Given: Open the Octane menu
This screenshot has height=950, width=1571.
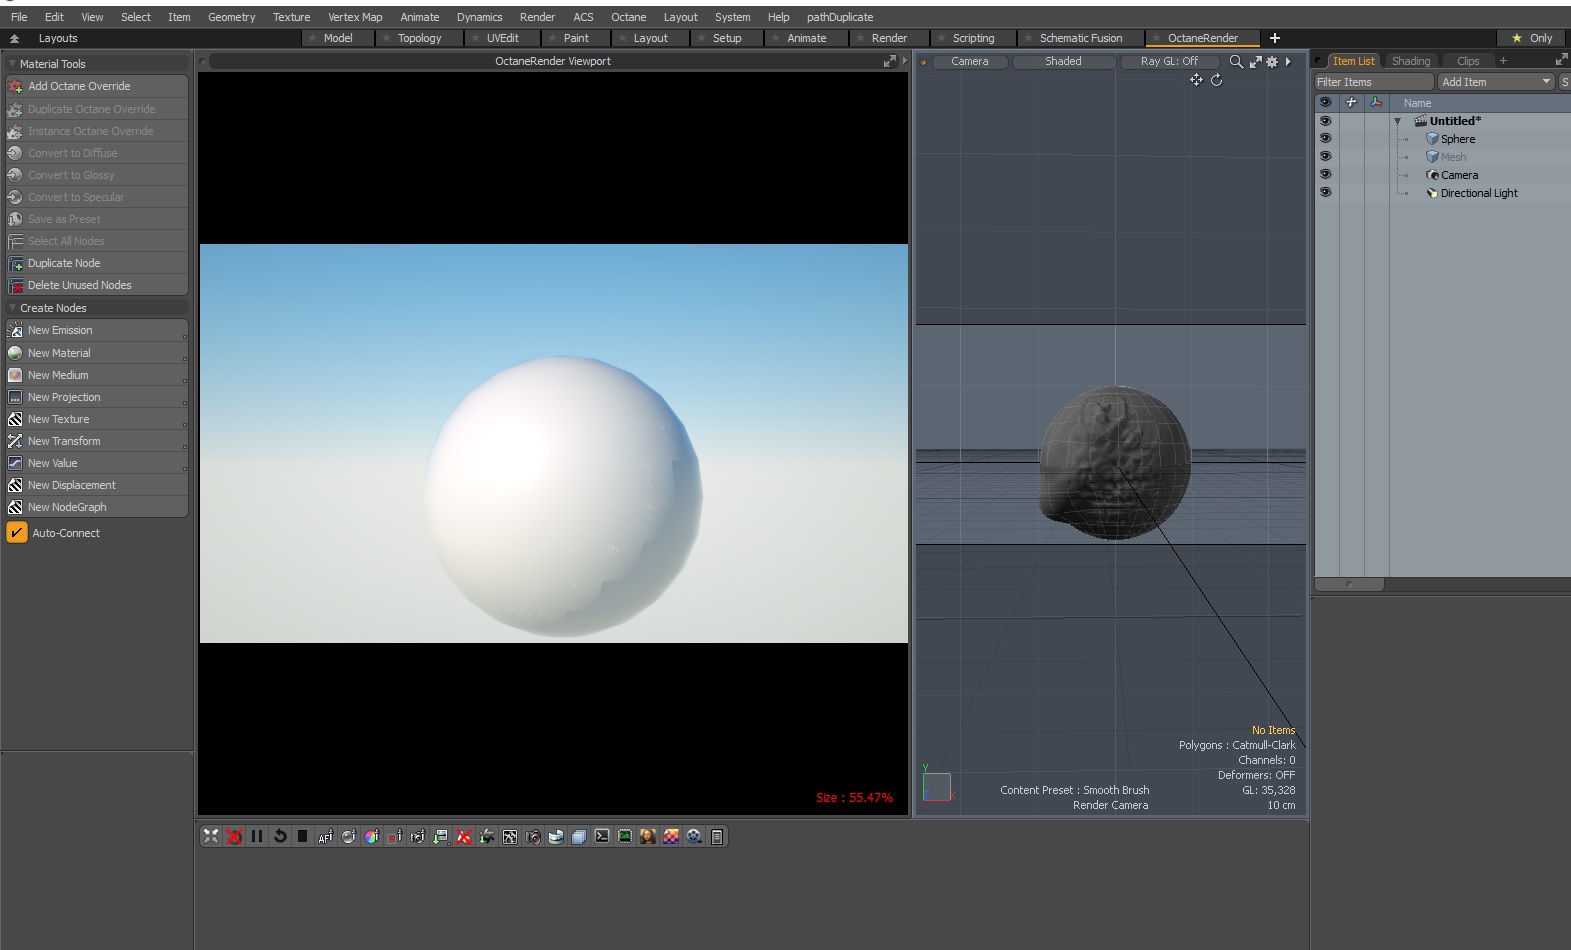Looking at the screenshot, I should coord(628,17).
